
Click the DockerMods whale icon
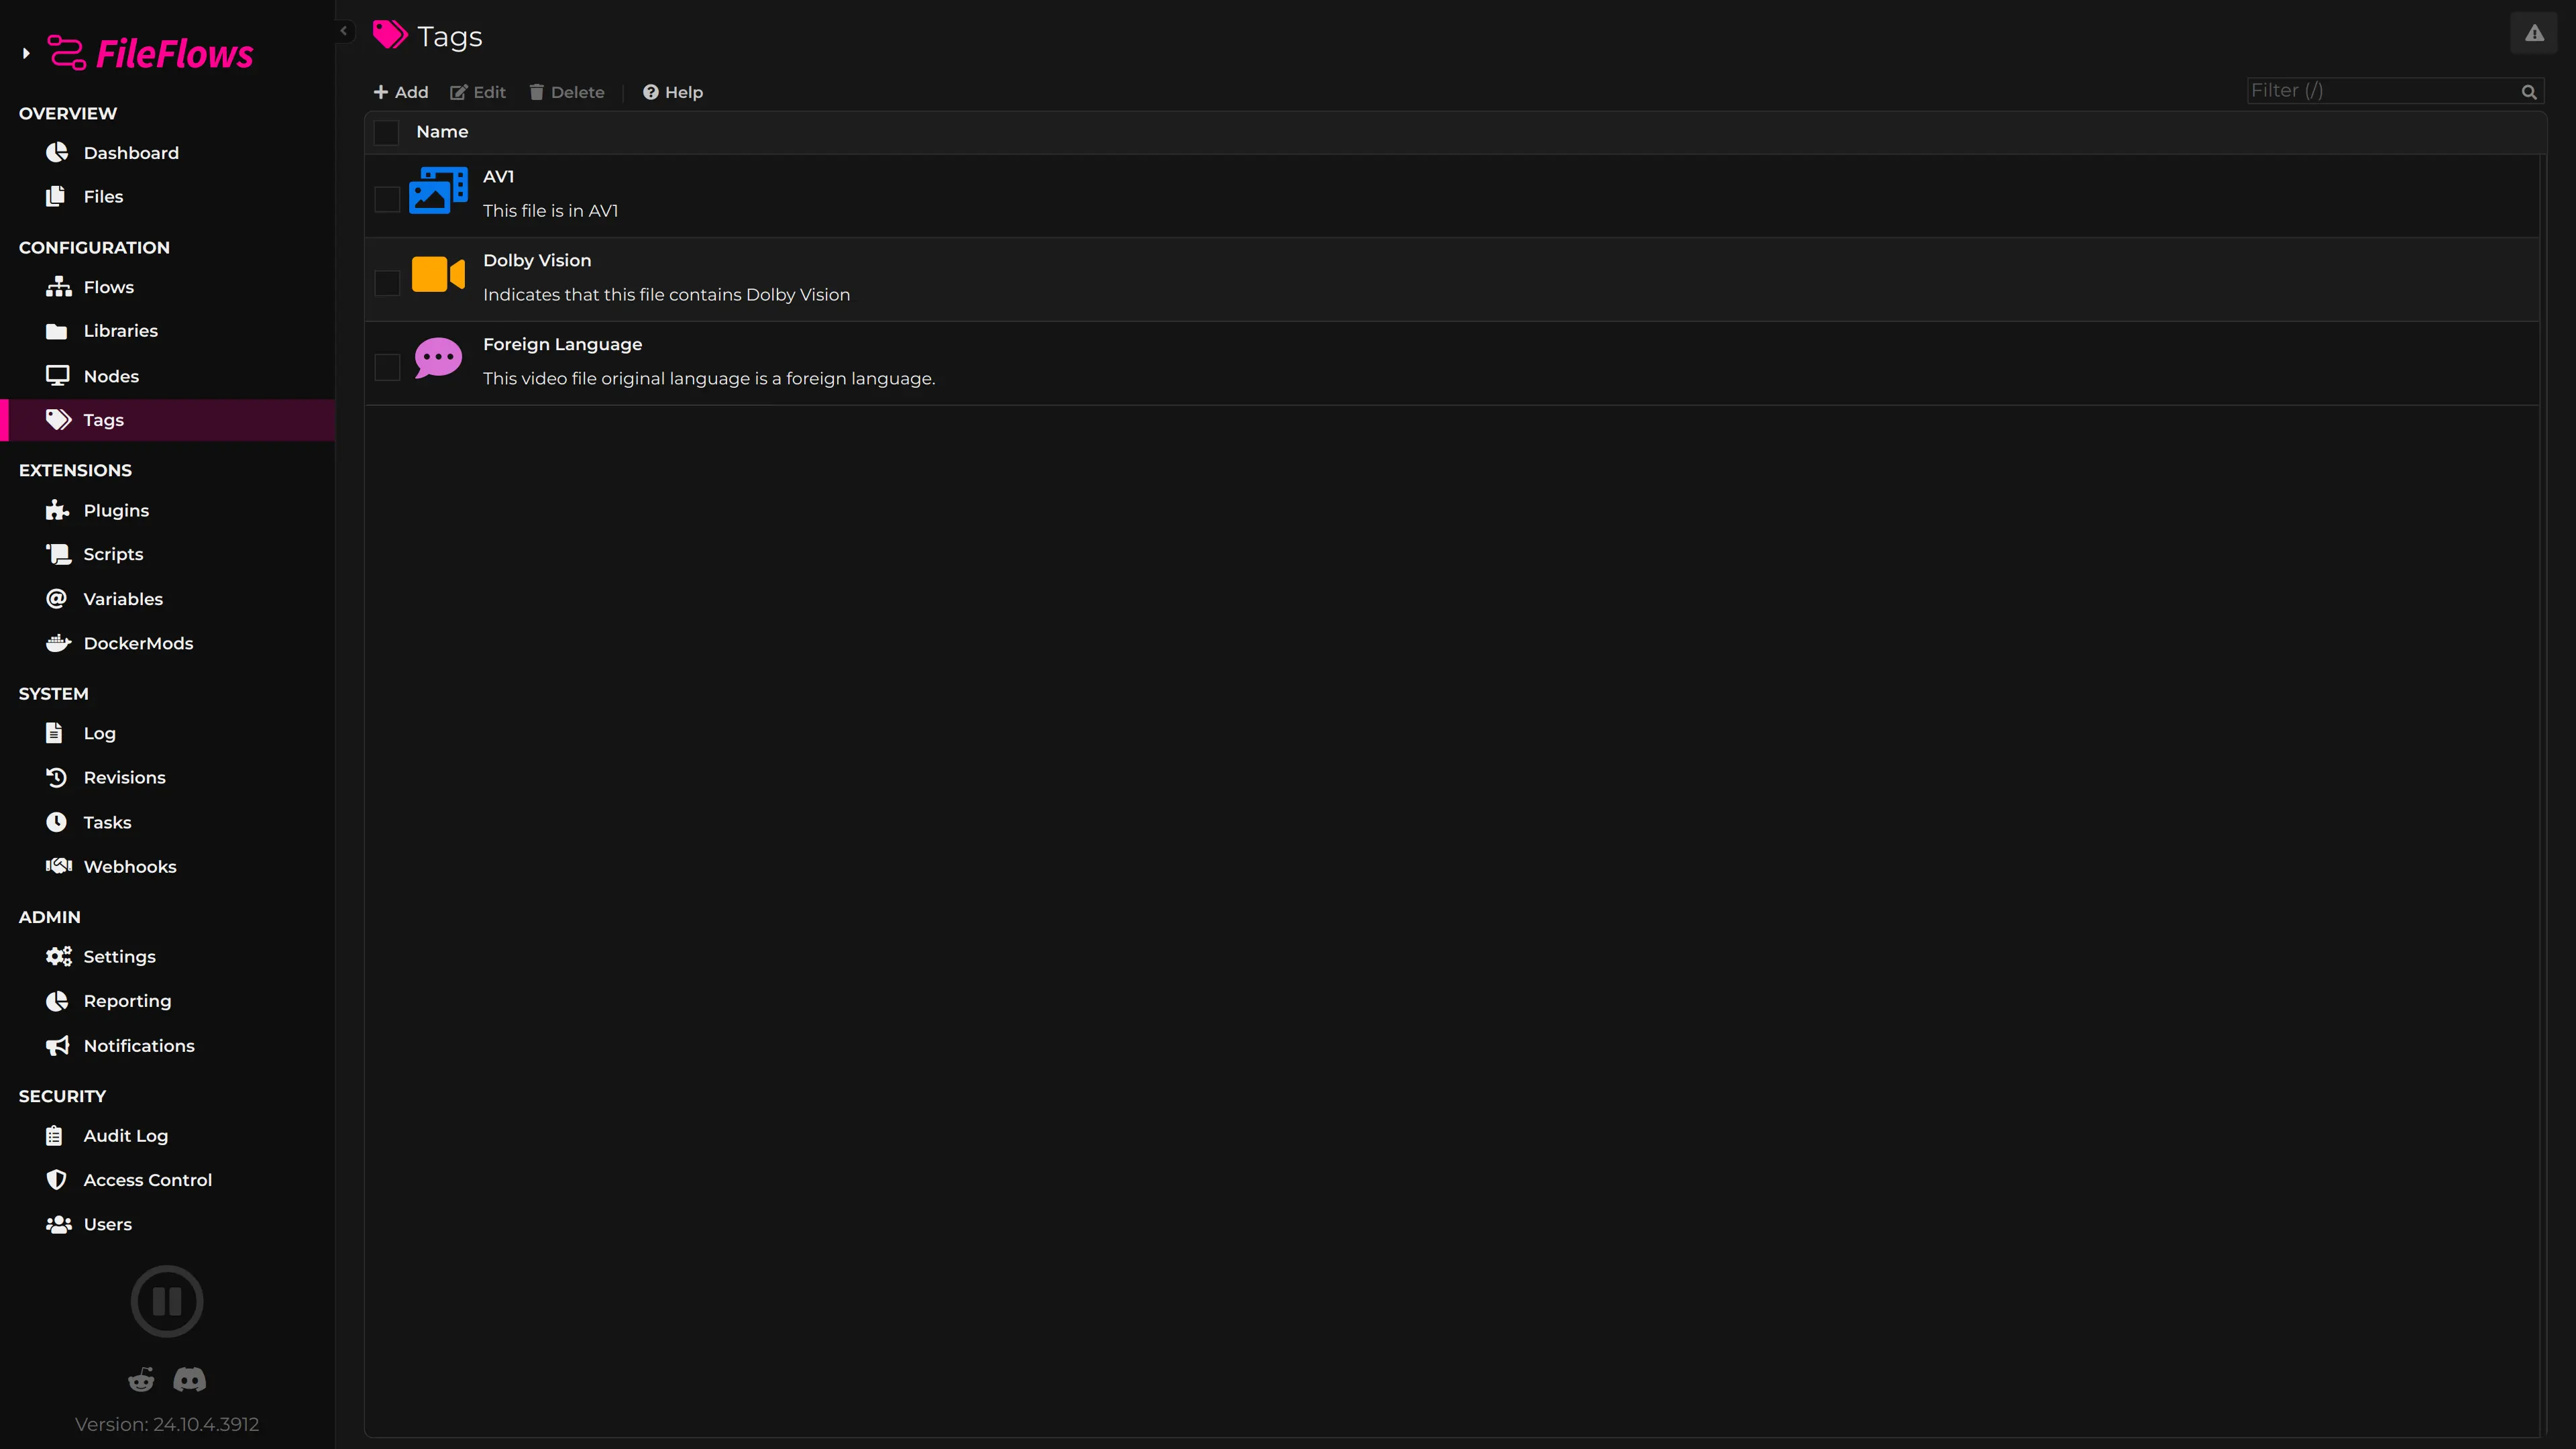point(58,643)
